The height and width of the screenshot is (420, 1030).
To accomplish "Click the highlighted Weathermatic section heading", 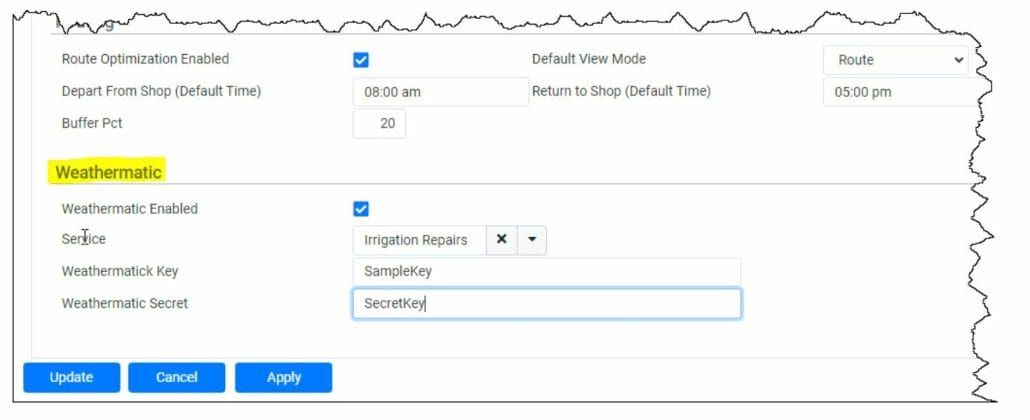I will [108, 172].
